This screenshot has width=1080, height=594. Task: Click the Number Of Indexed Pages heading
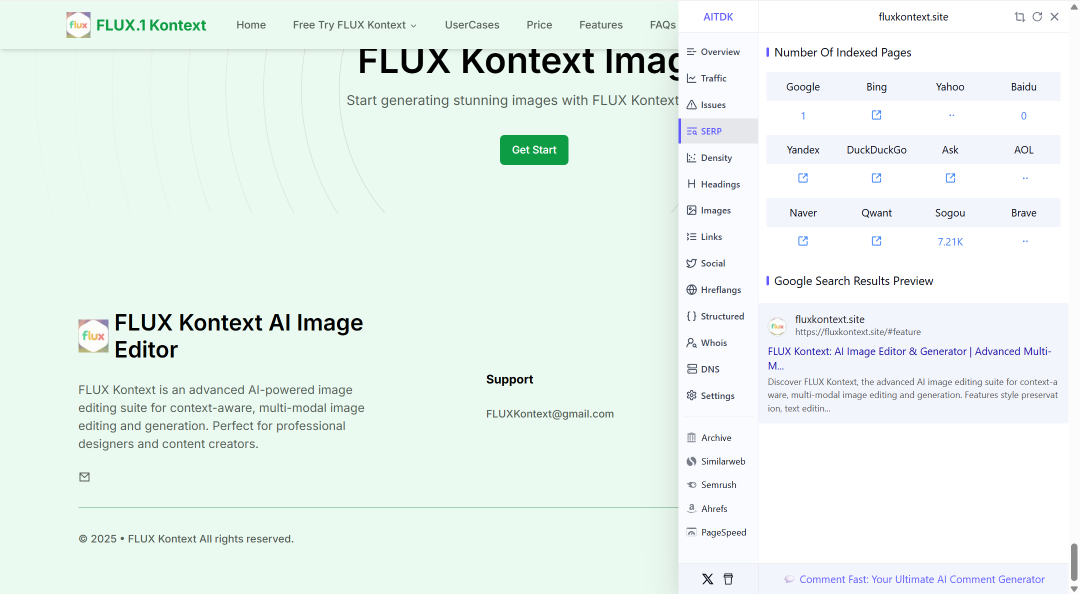point(842,52)
